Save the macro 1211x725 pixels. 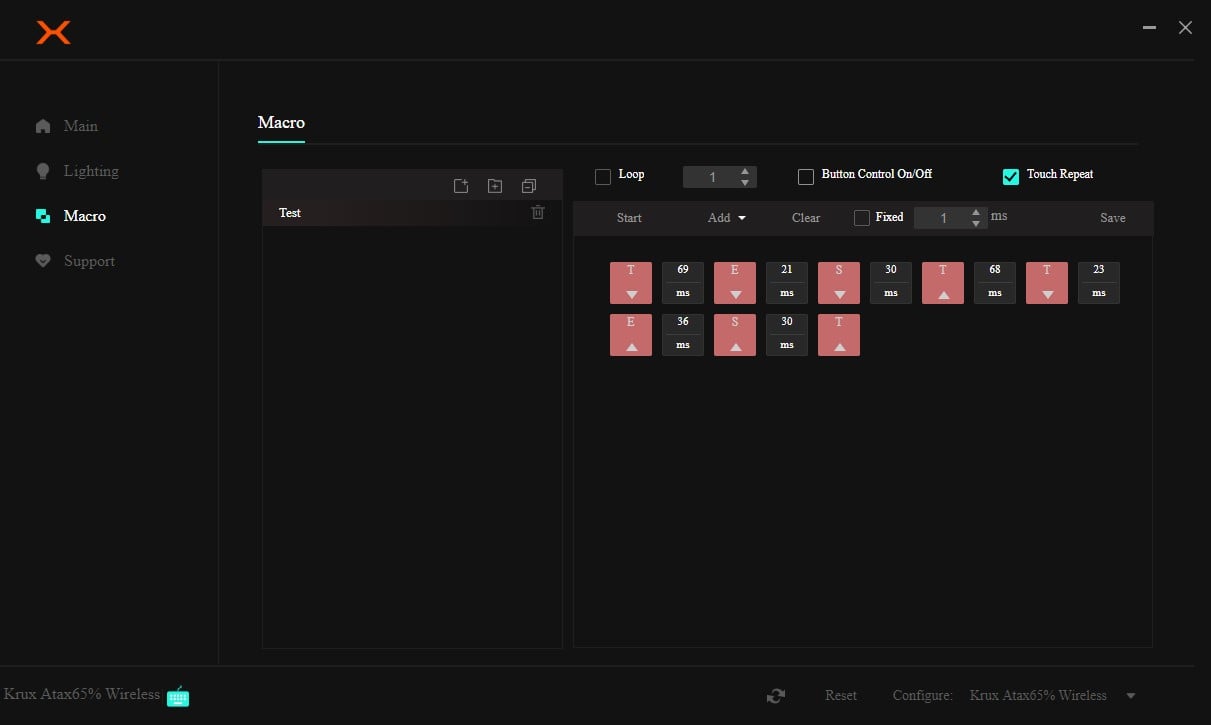[1112, 218]
